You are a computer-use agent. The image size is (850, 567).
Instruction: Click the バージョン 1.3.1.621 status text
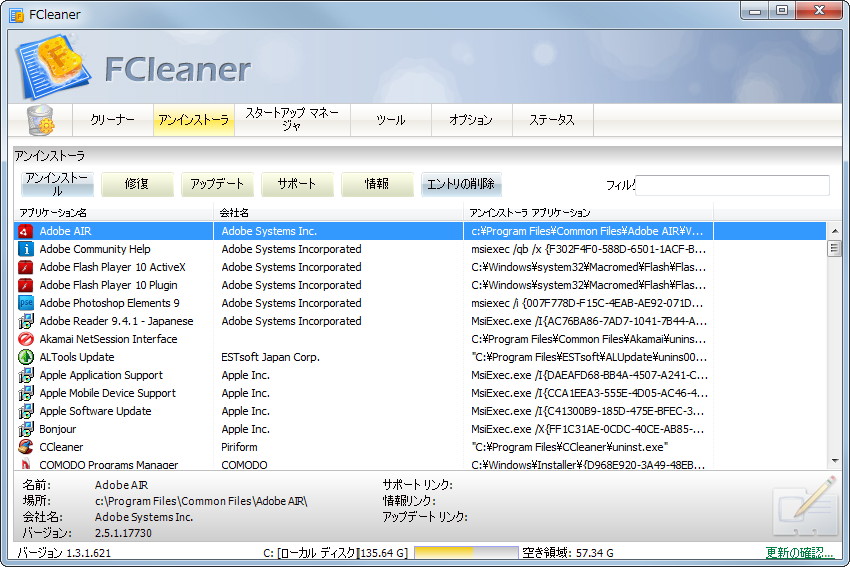pos(64,553)
